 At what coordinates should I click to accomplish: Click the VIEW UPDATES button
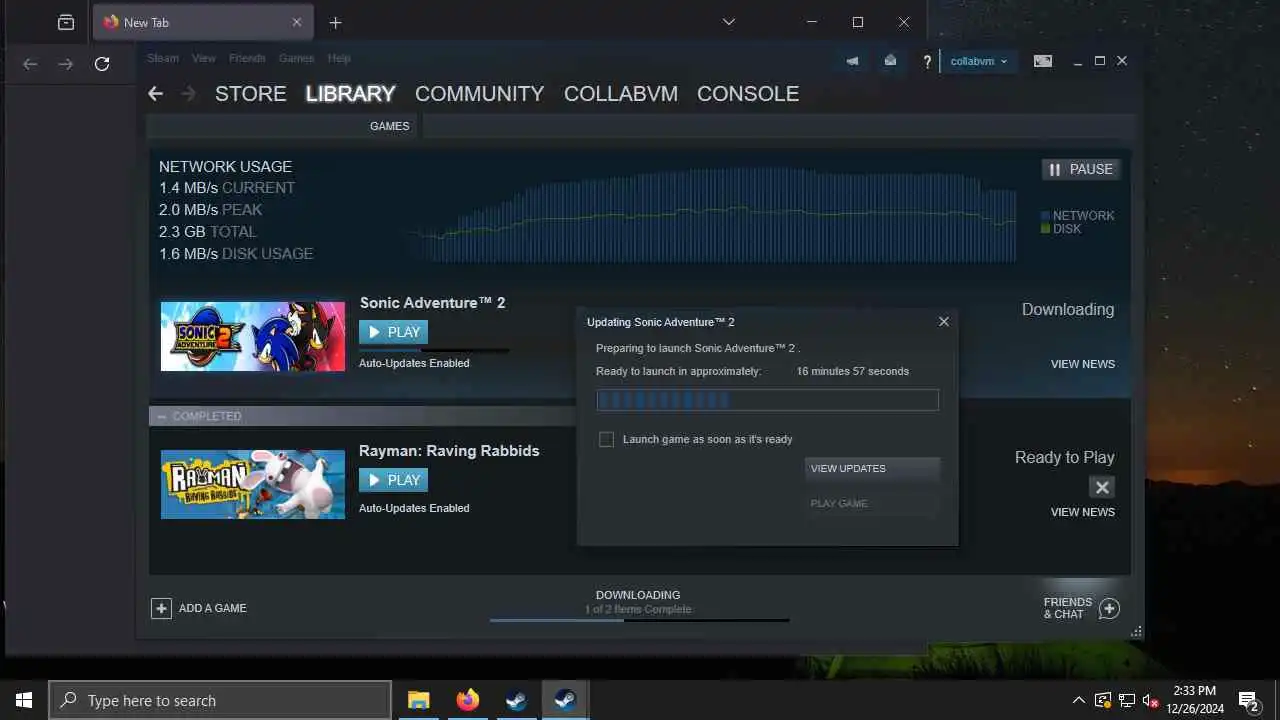872,468
